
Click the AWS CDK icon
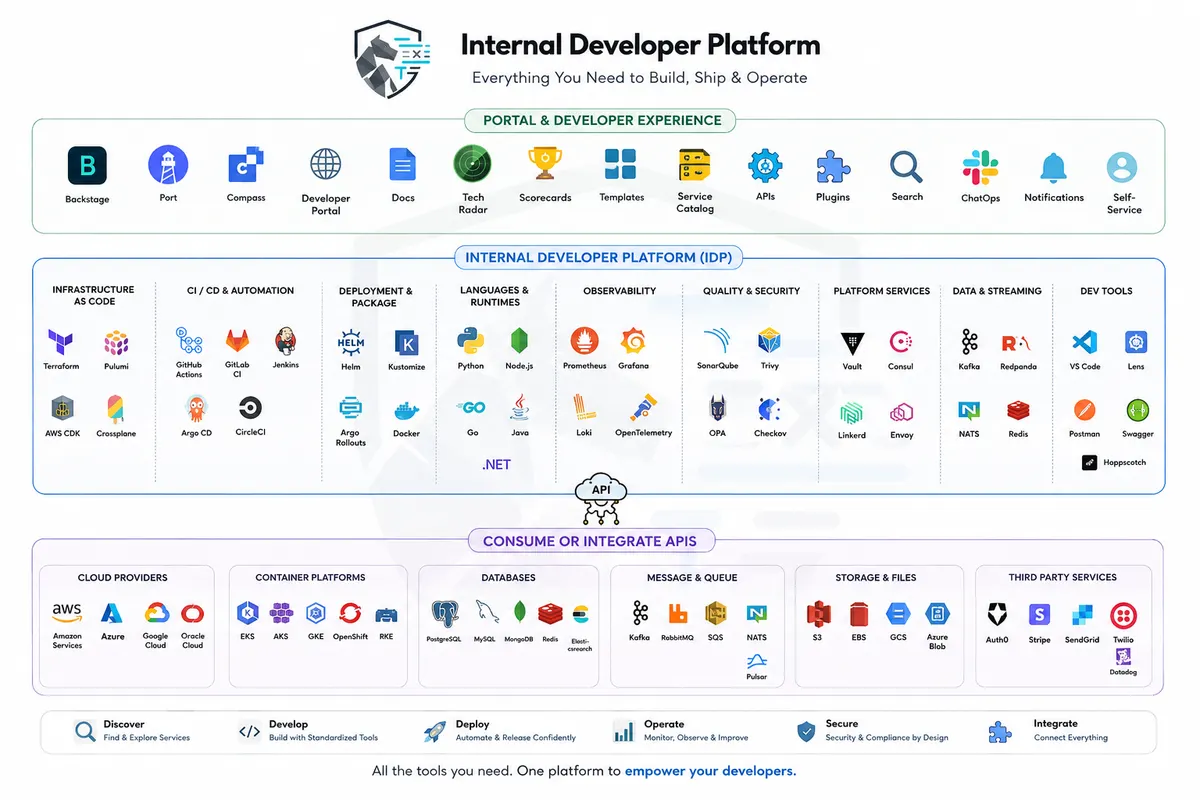(62, 409)
